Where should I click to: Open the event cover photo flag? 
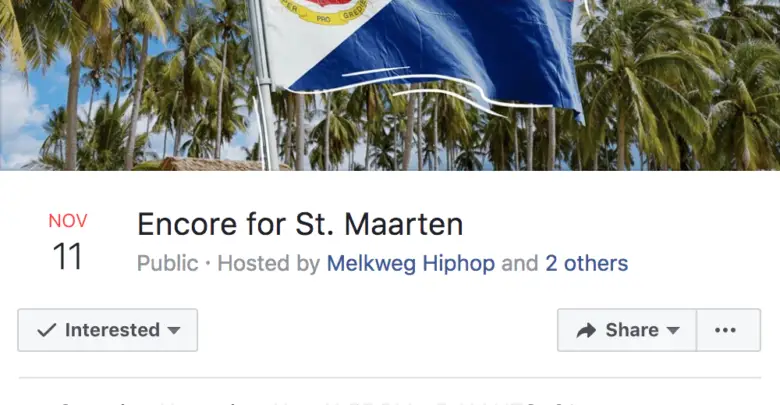420,55
